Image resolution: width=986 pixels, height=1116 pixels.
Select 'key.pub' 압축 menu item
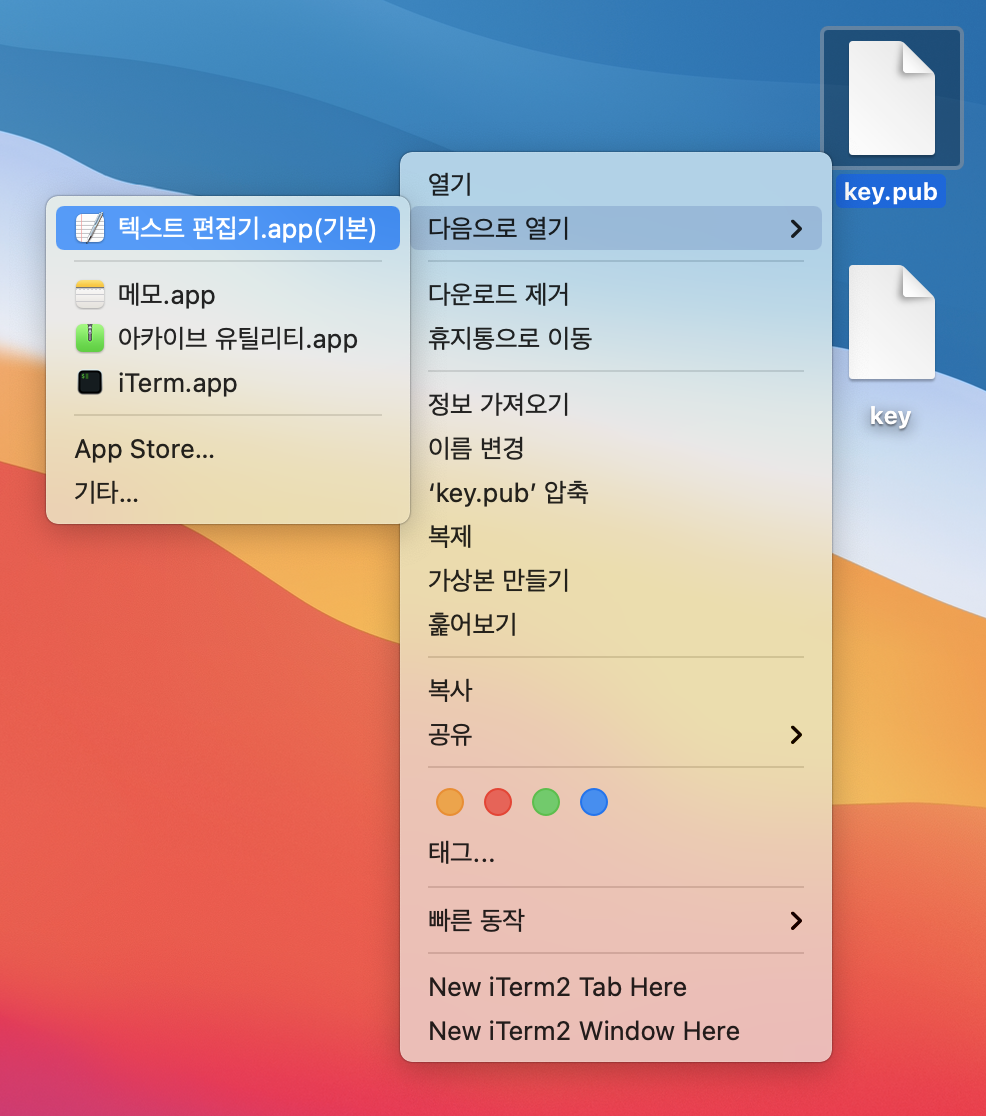point(616,493)
